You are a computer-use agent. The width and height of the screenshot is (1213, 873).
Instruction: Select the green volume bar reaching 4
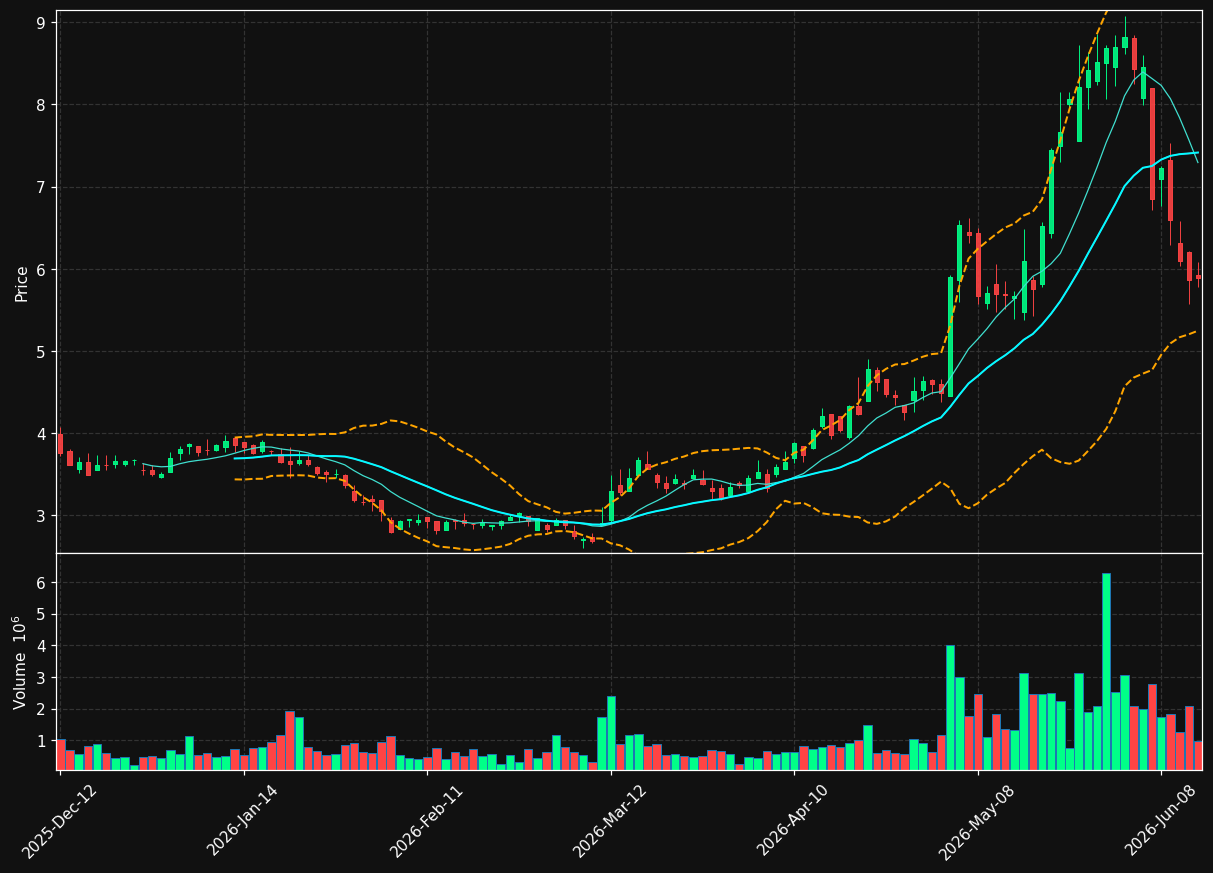950,708
